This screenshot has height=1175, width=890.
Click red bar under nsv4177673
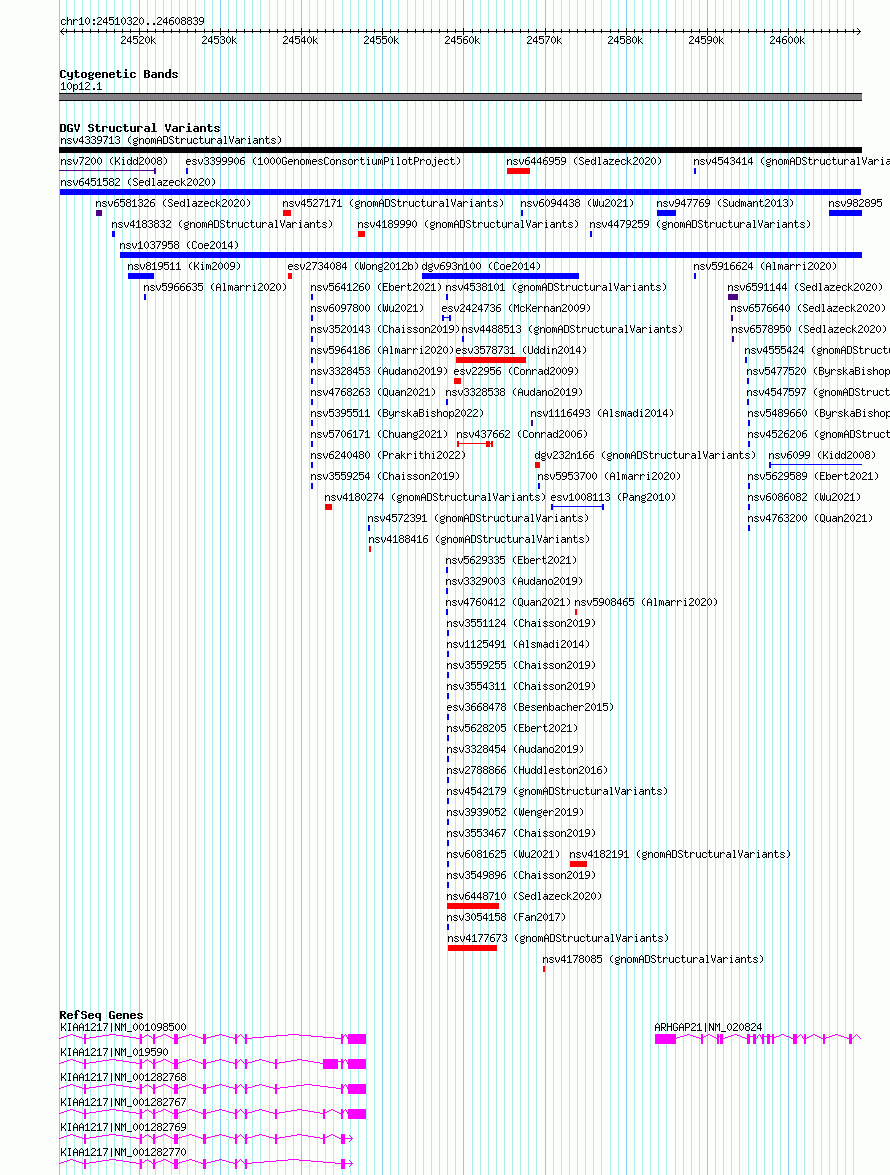[472, 948]
